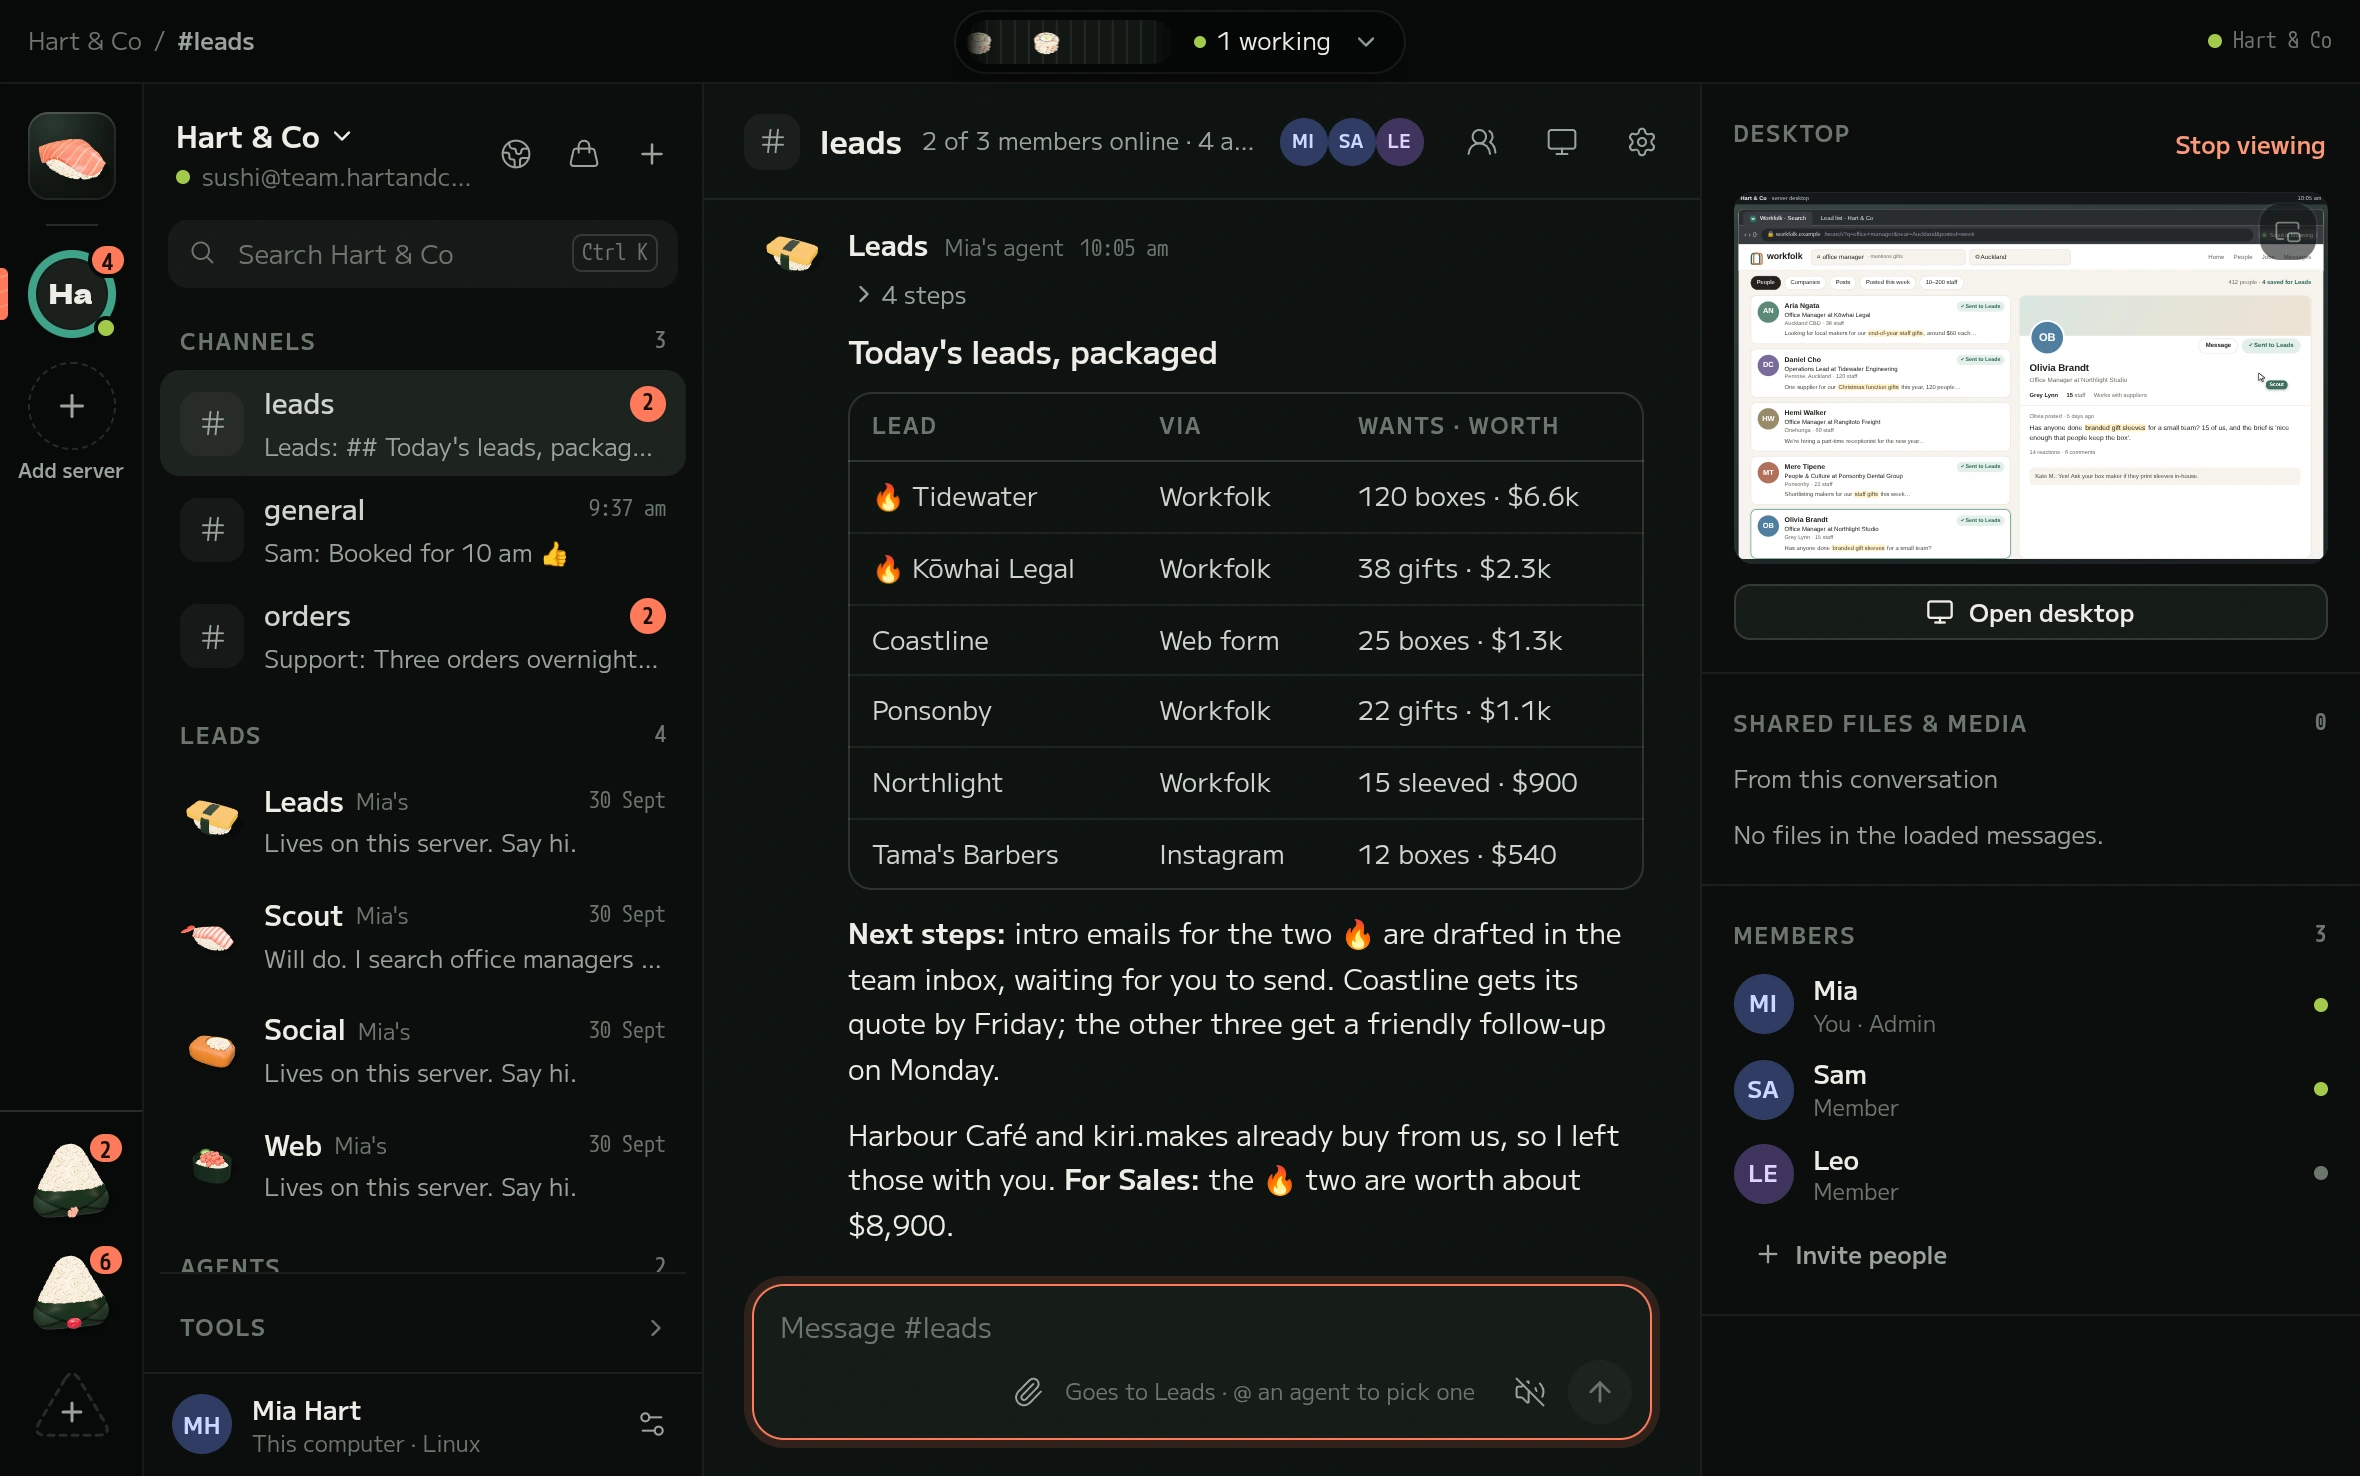Click the activity meter bar in top bar
The height and width of the screenshot is (1476, 2360).
1068,42
